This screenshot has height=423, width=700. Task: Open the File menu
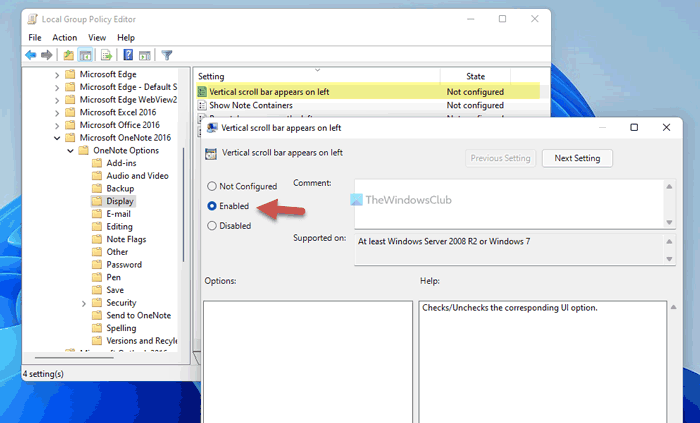(x=35, y=38)
